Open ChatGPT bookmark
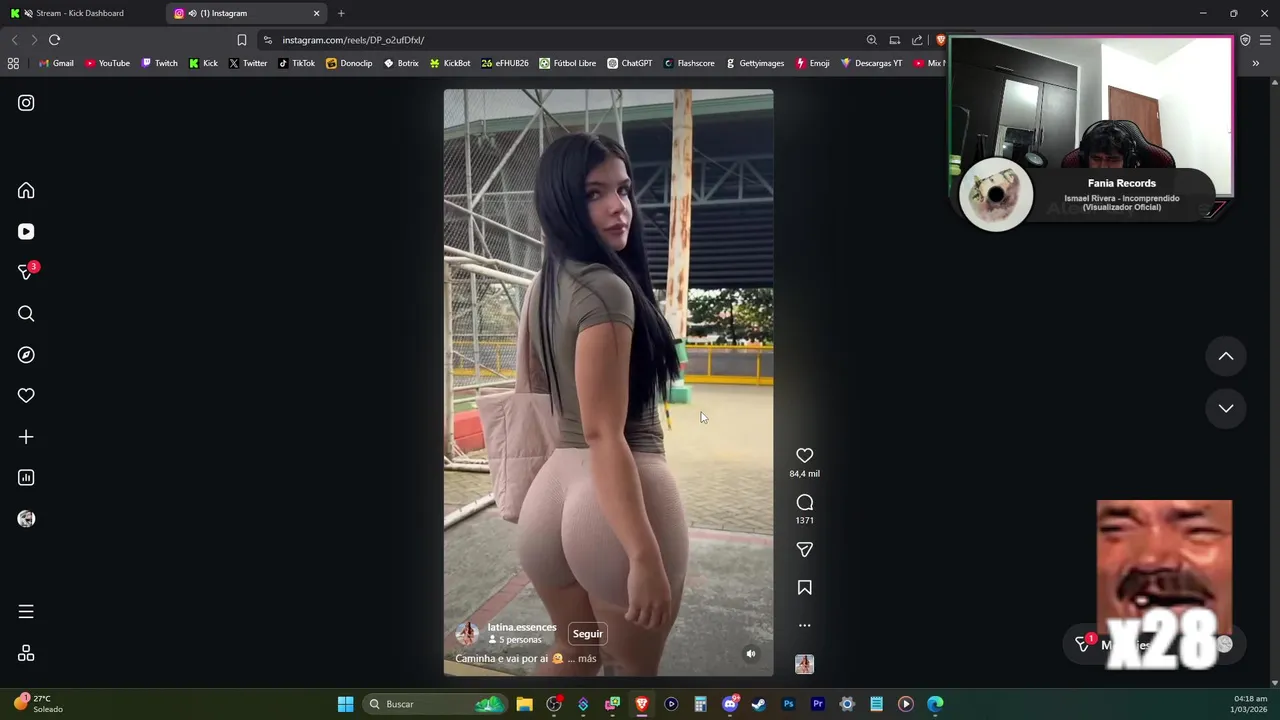The height and width of the screenshot is (720, 1280). (630, 63)
